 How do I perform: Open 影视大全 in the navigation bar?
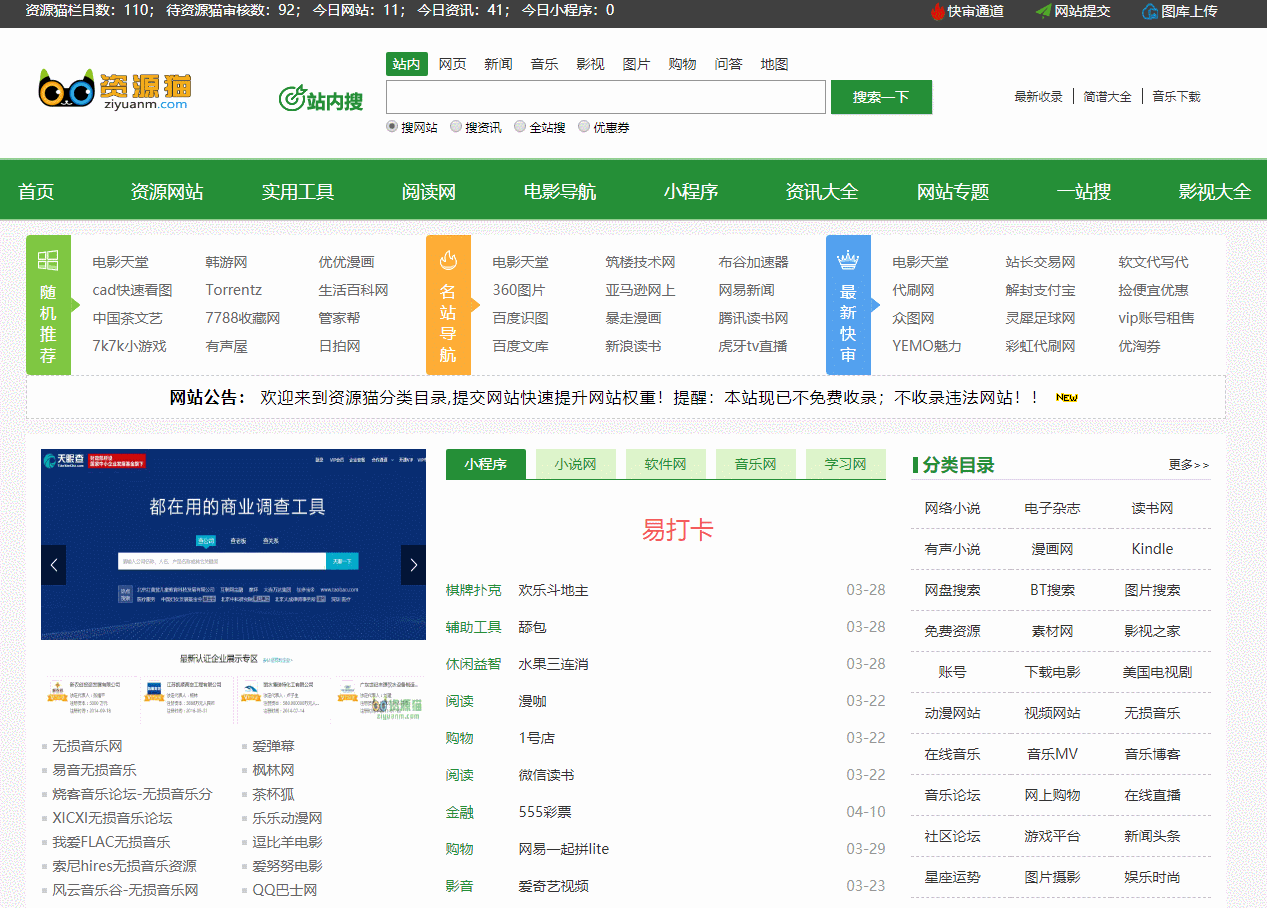tap(1215, 192)
